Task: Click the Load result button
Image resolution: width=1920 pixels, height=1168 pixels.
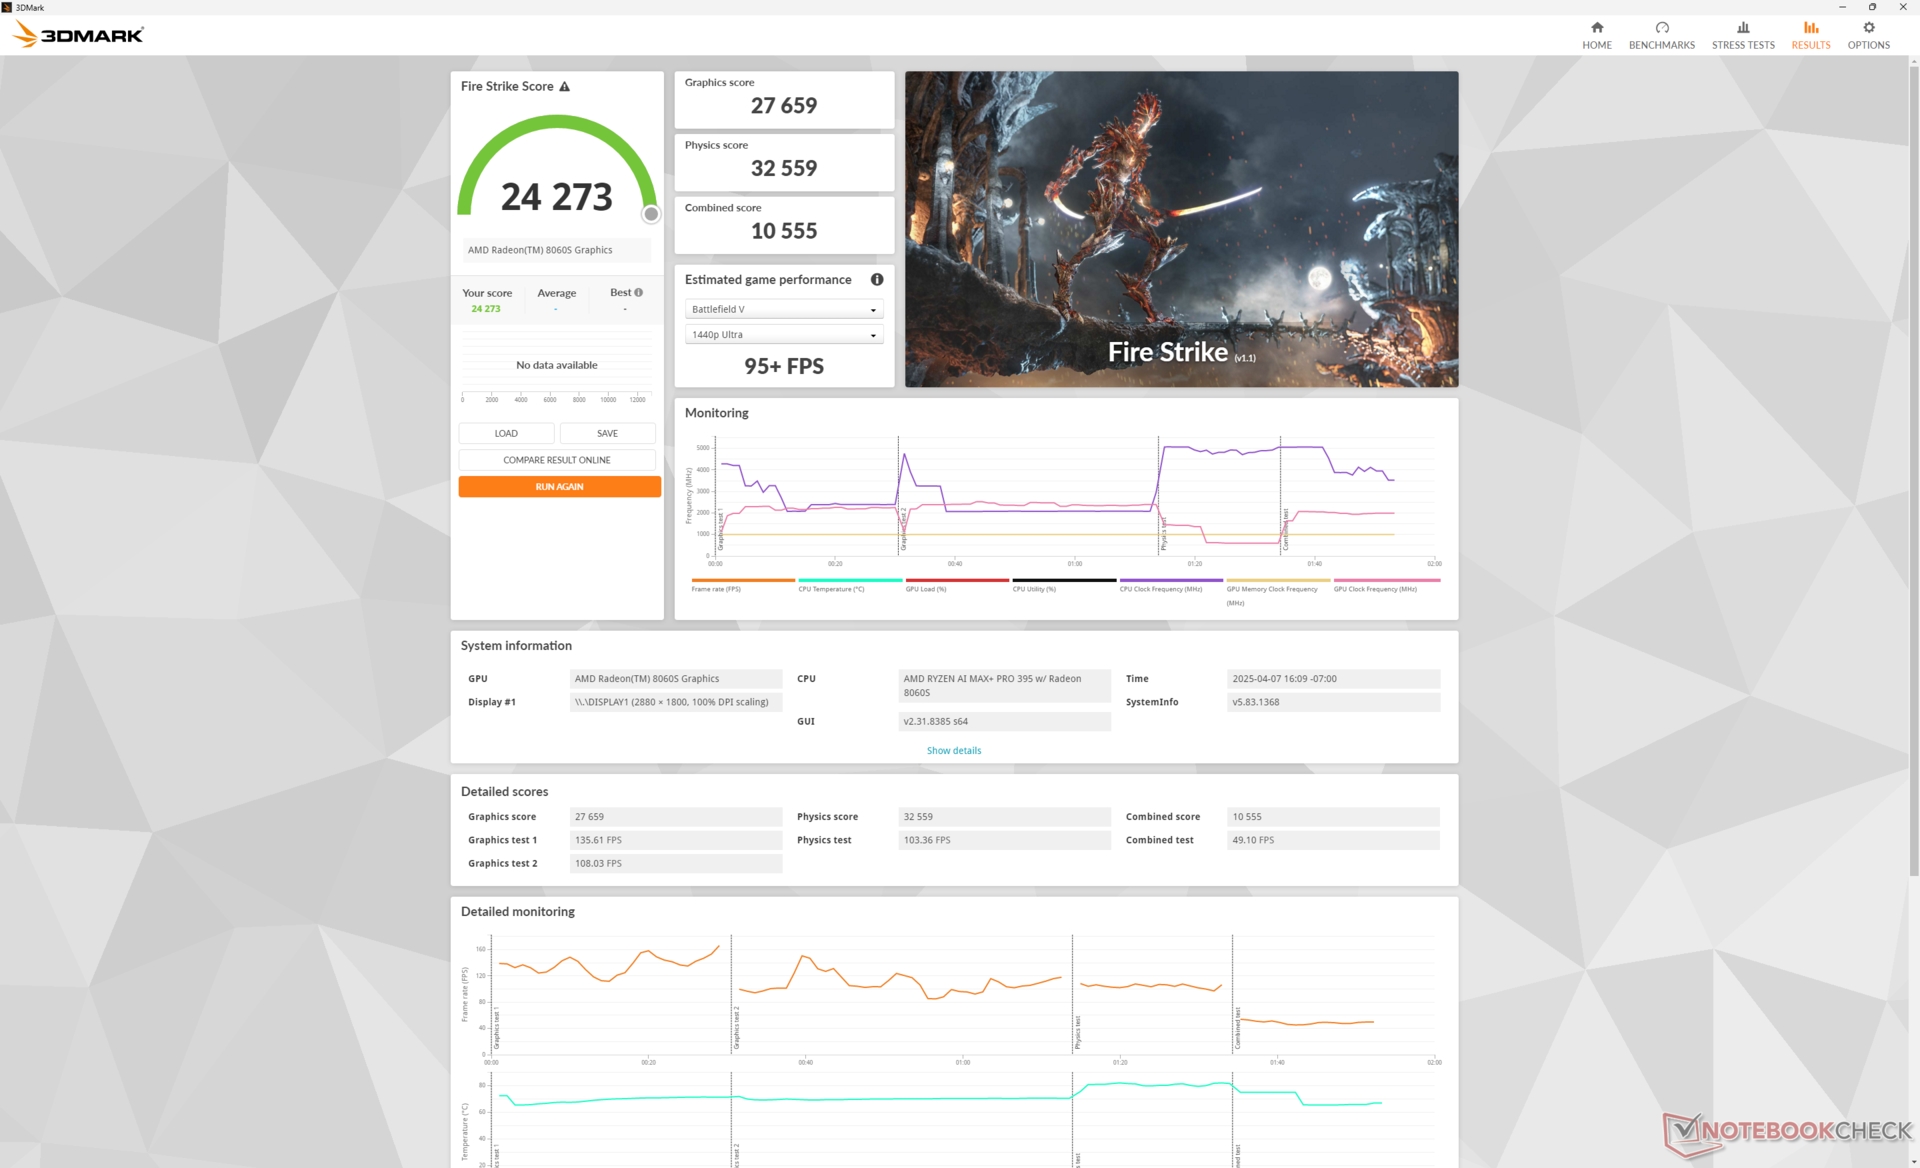Action: point(506,434)
